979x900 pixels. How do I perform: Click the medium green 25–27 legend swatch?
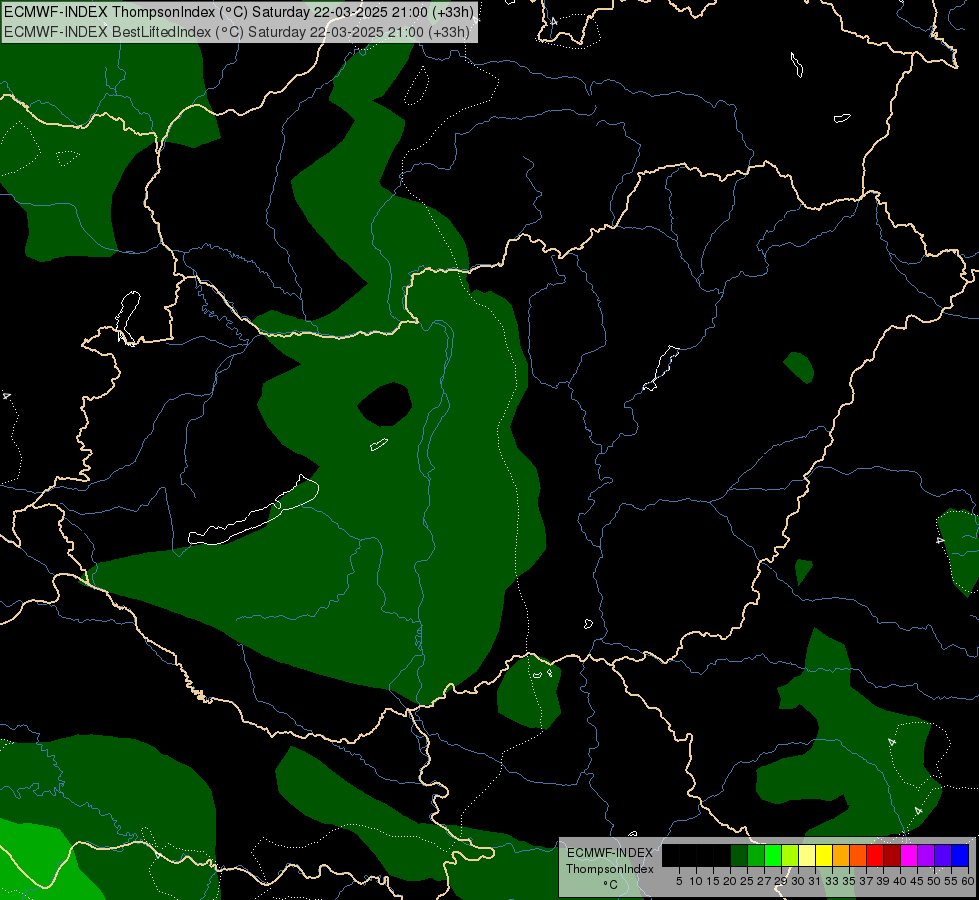pos(756,855)
